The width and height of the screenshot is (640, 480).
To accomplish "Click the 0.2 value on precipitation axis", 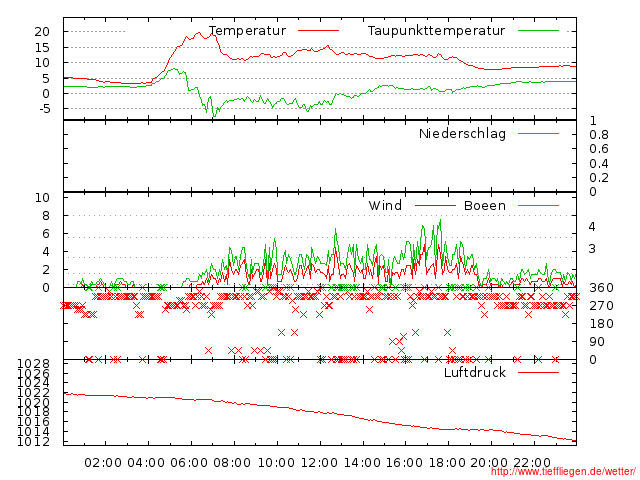I will [x=599, y=178].
